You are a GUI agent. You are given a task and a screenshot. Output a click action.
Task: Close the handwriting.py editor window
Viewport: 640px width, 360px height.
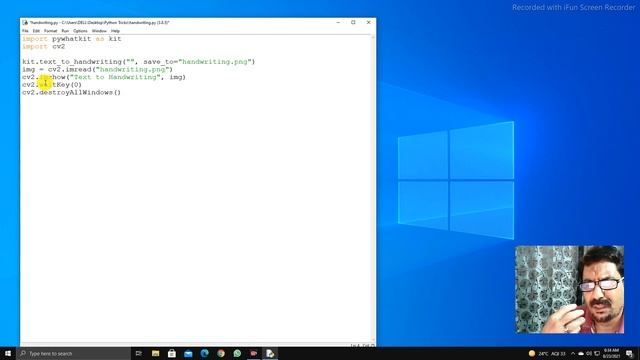[x=369, y=22]
